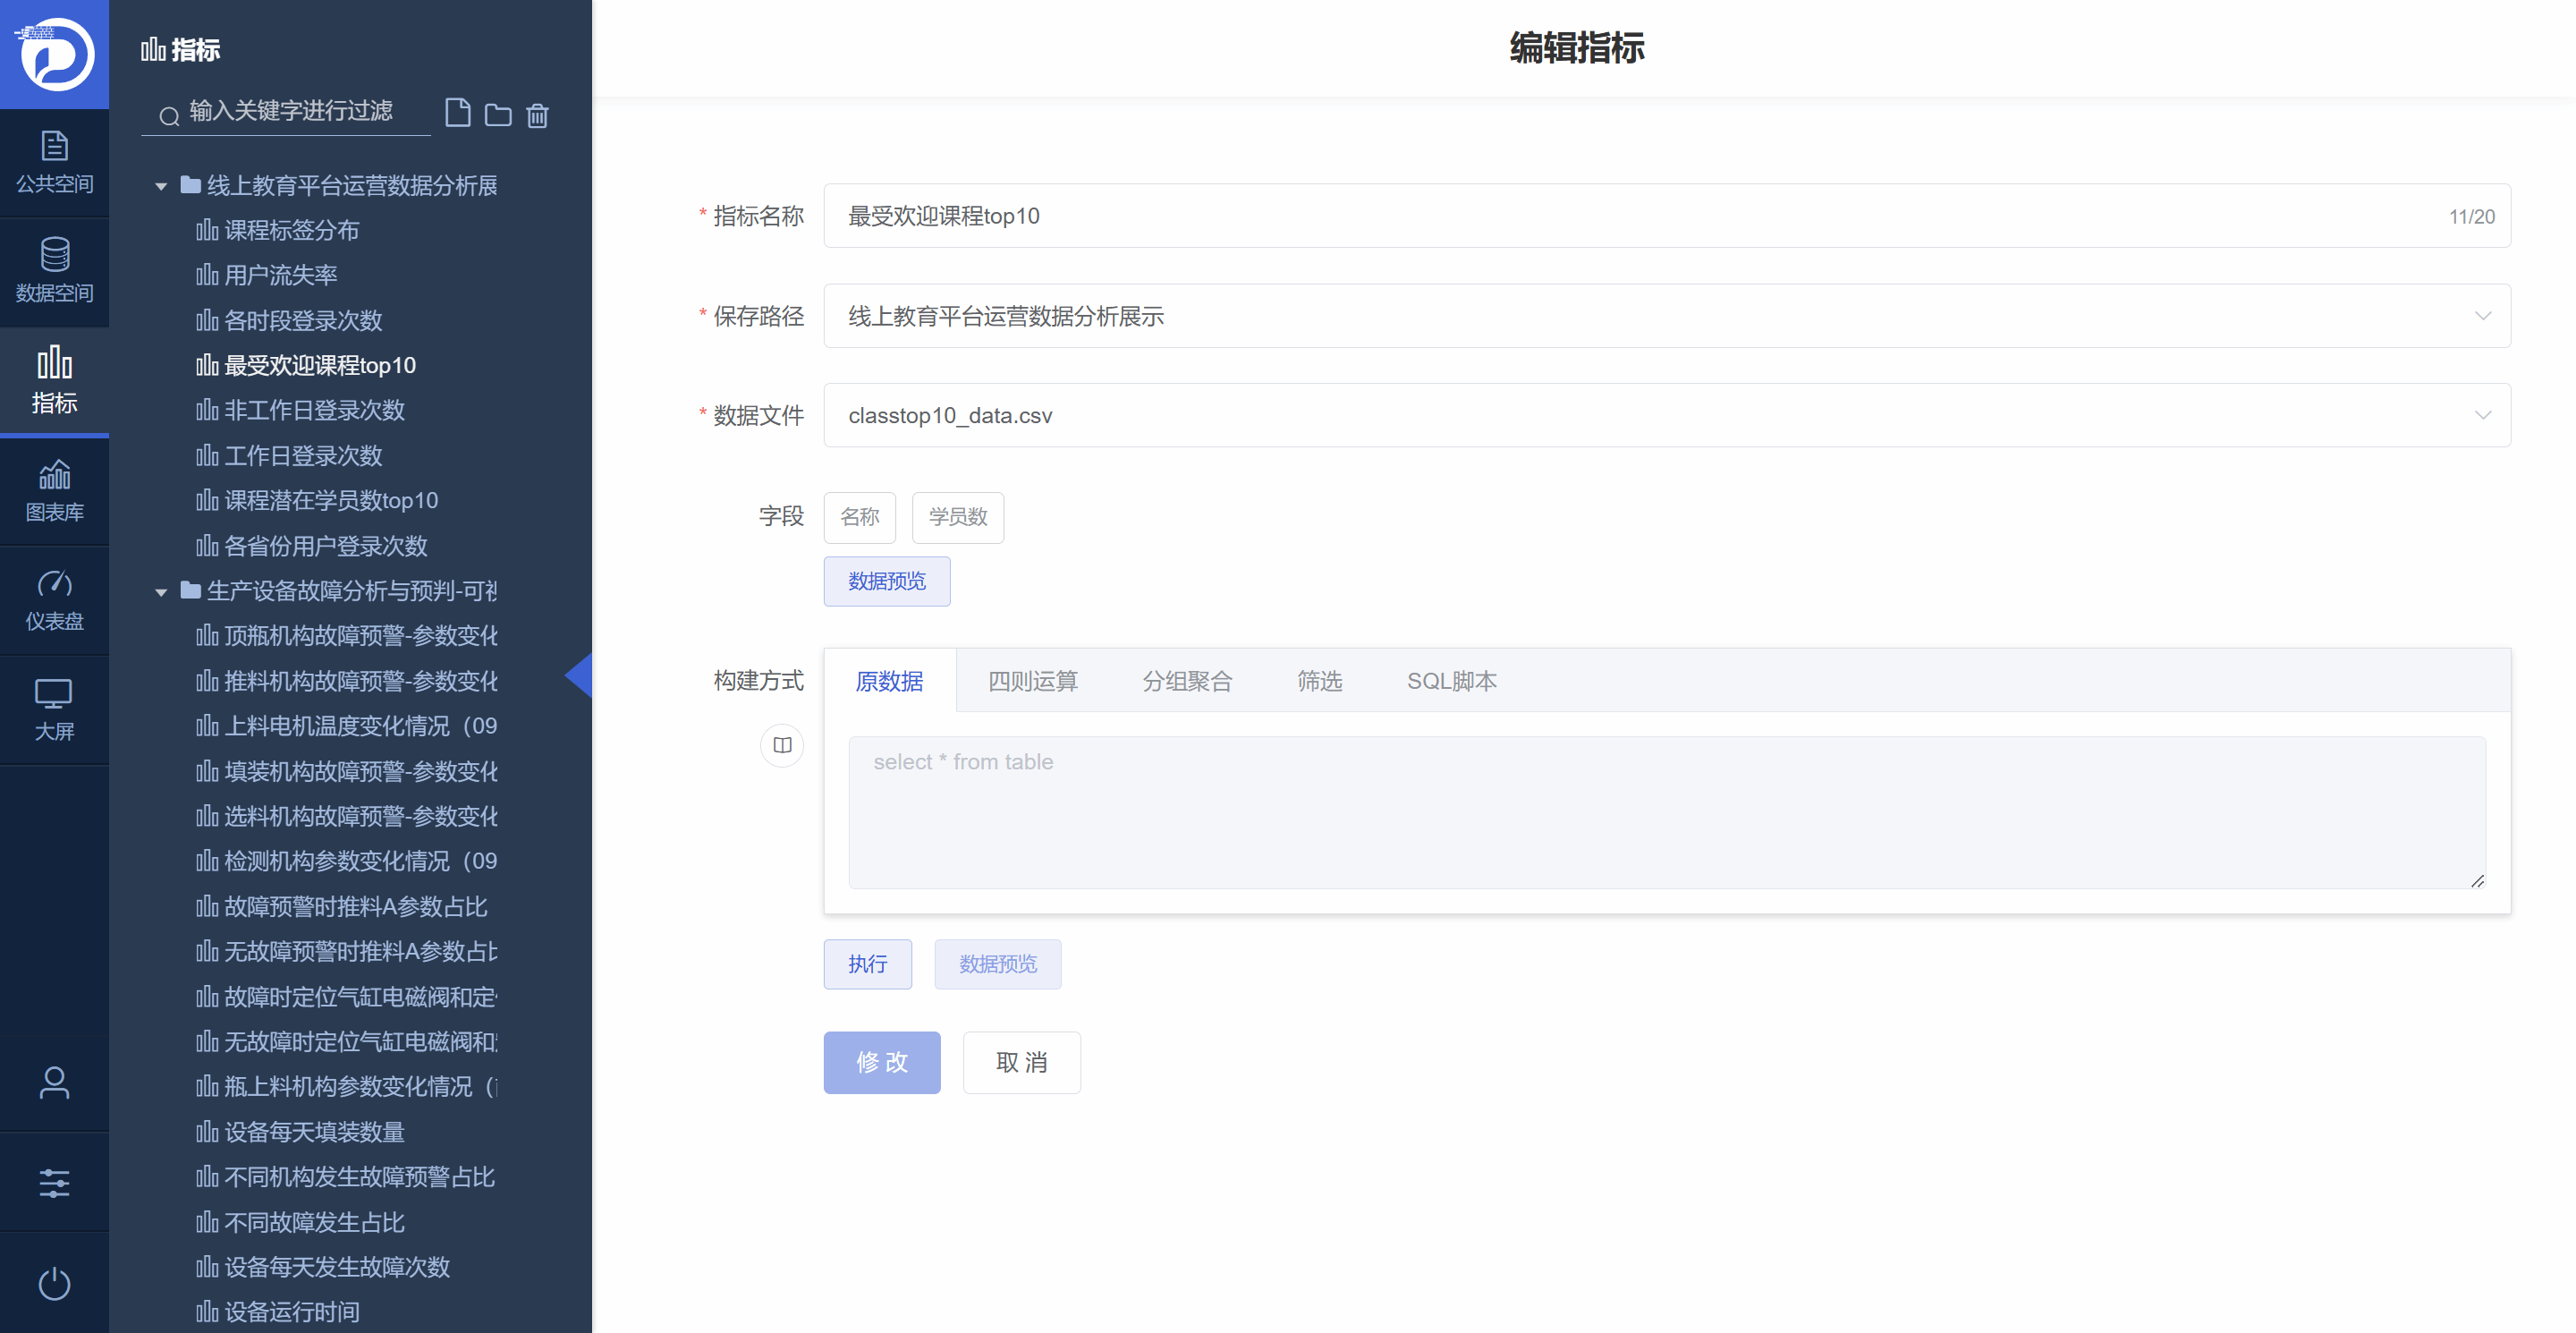Click the 取消 button
Screen dimensions: 2576x1333
pyautogui.click(x=1021, y=1062)
